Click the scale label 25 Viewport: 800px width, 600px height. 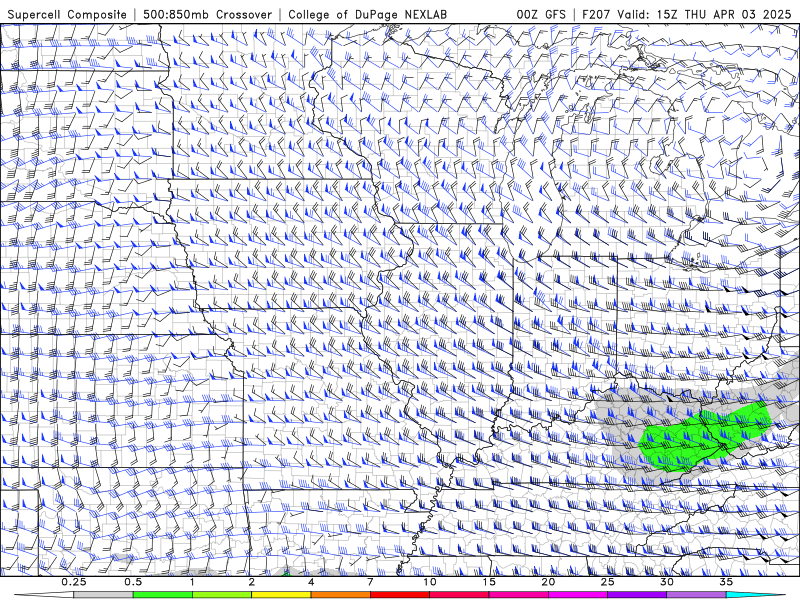click(608, 582)
